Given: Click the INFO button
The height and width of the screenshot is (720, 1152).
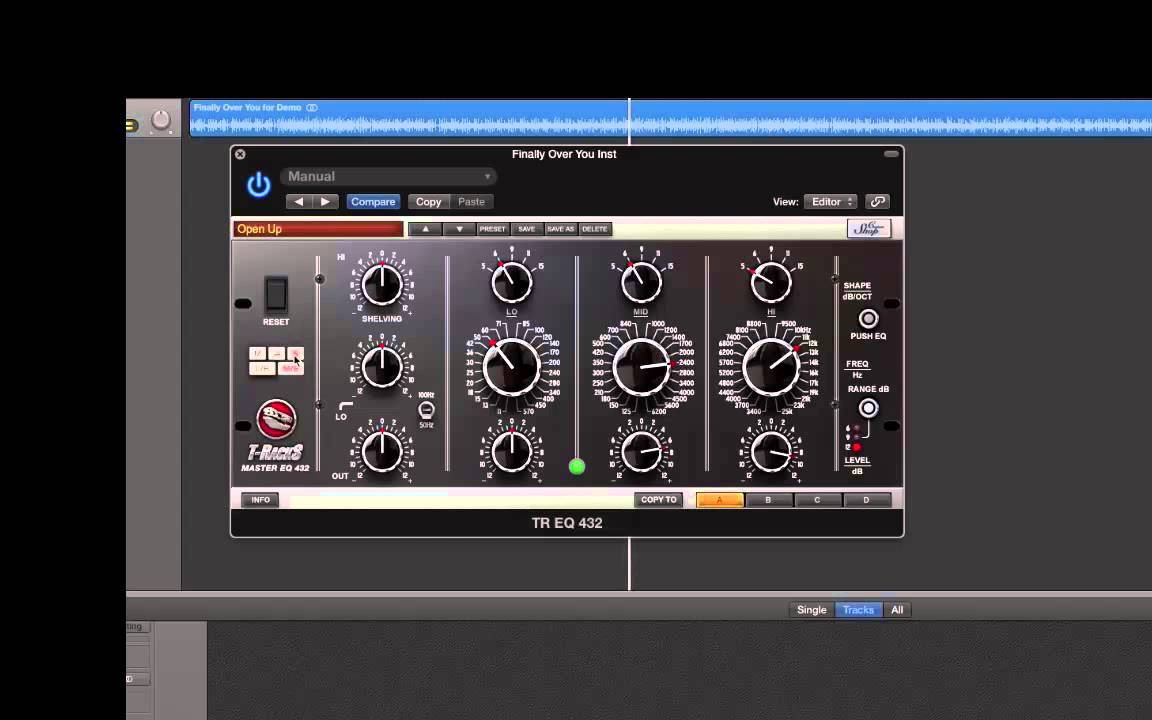Looking at the screenshot, I should tap(260, 500).
